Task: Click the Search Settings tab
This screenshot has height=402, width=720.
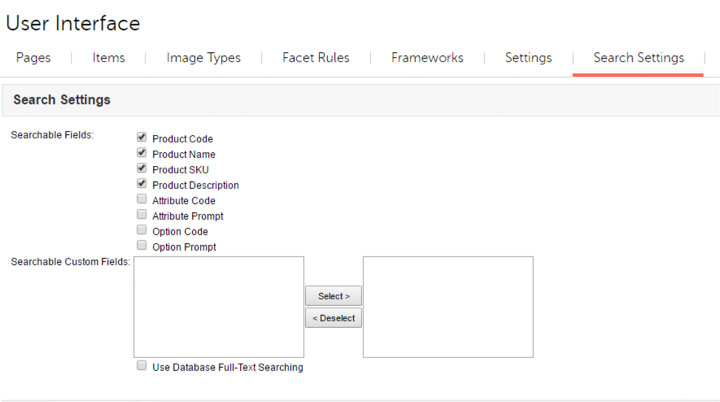Action: pyautogui.click(x=638, y=57)
